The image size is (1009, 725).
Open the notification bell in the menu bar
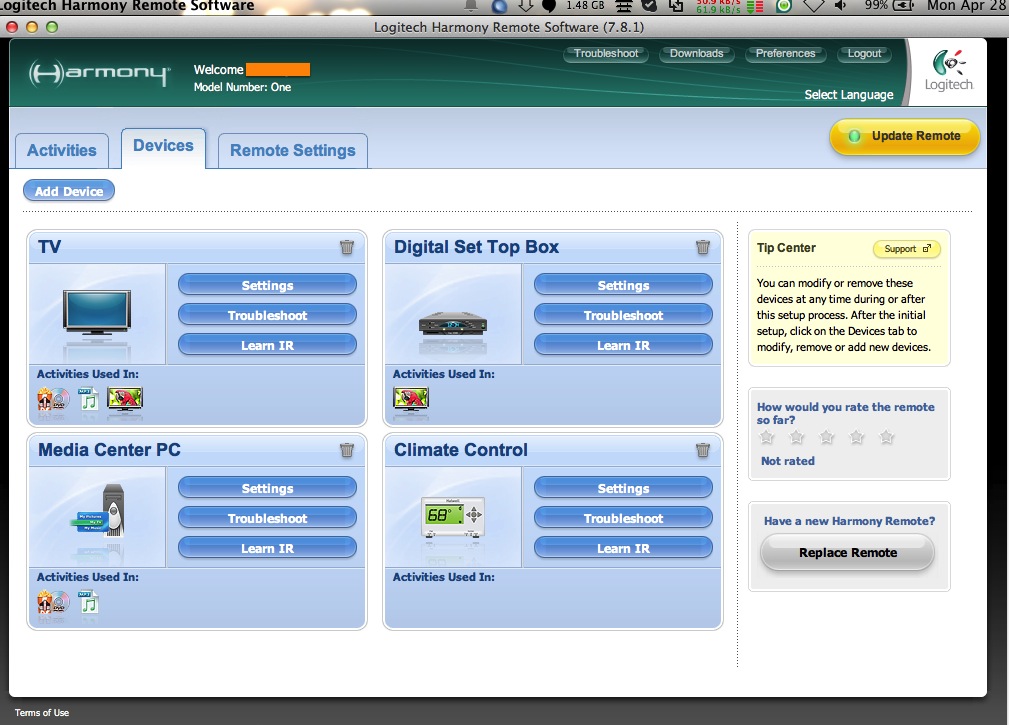point(471,6)
